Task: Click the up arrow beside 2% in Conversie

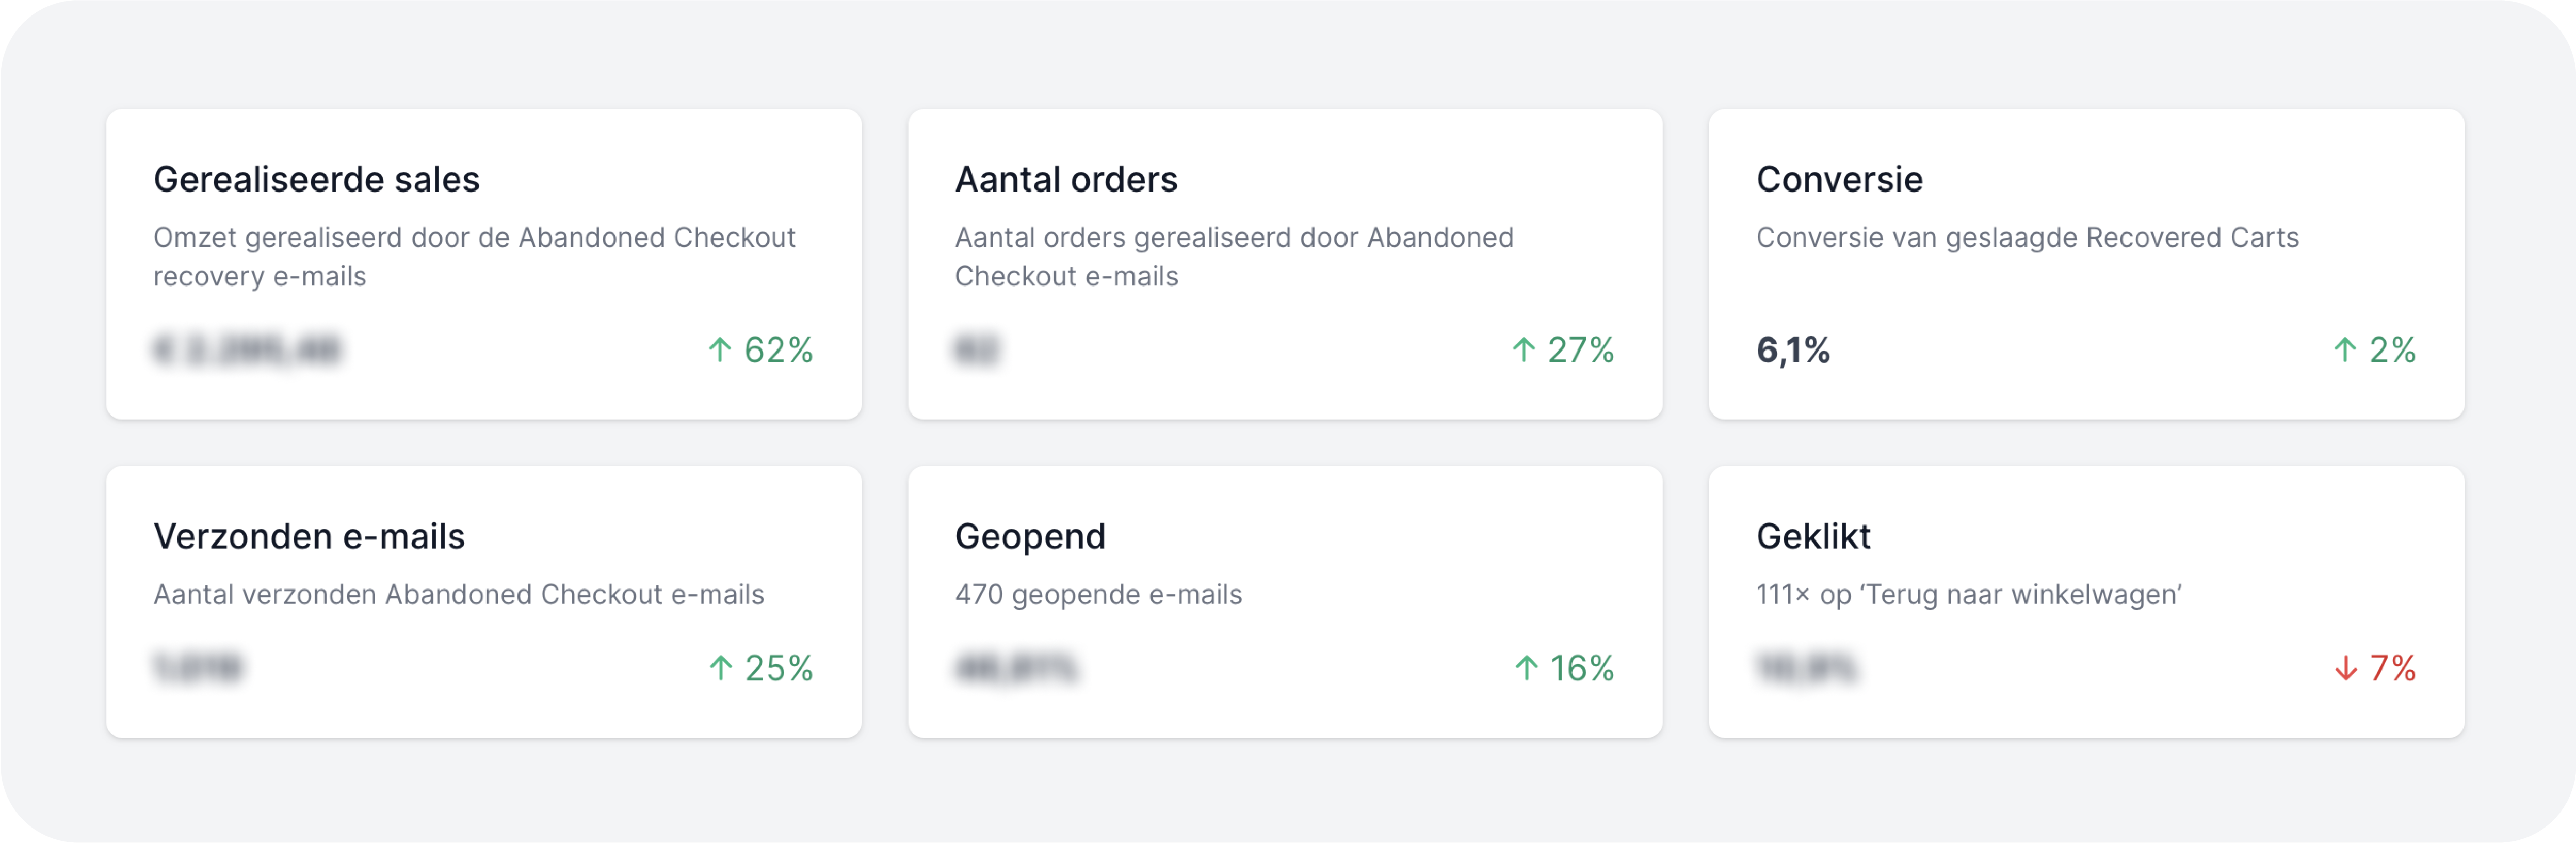Action: 2345,350
